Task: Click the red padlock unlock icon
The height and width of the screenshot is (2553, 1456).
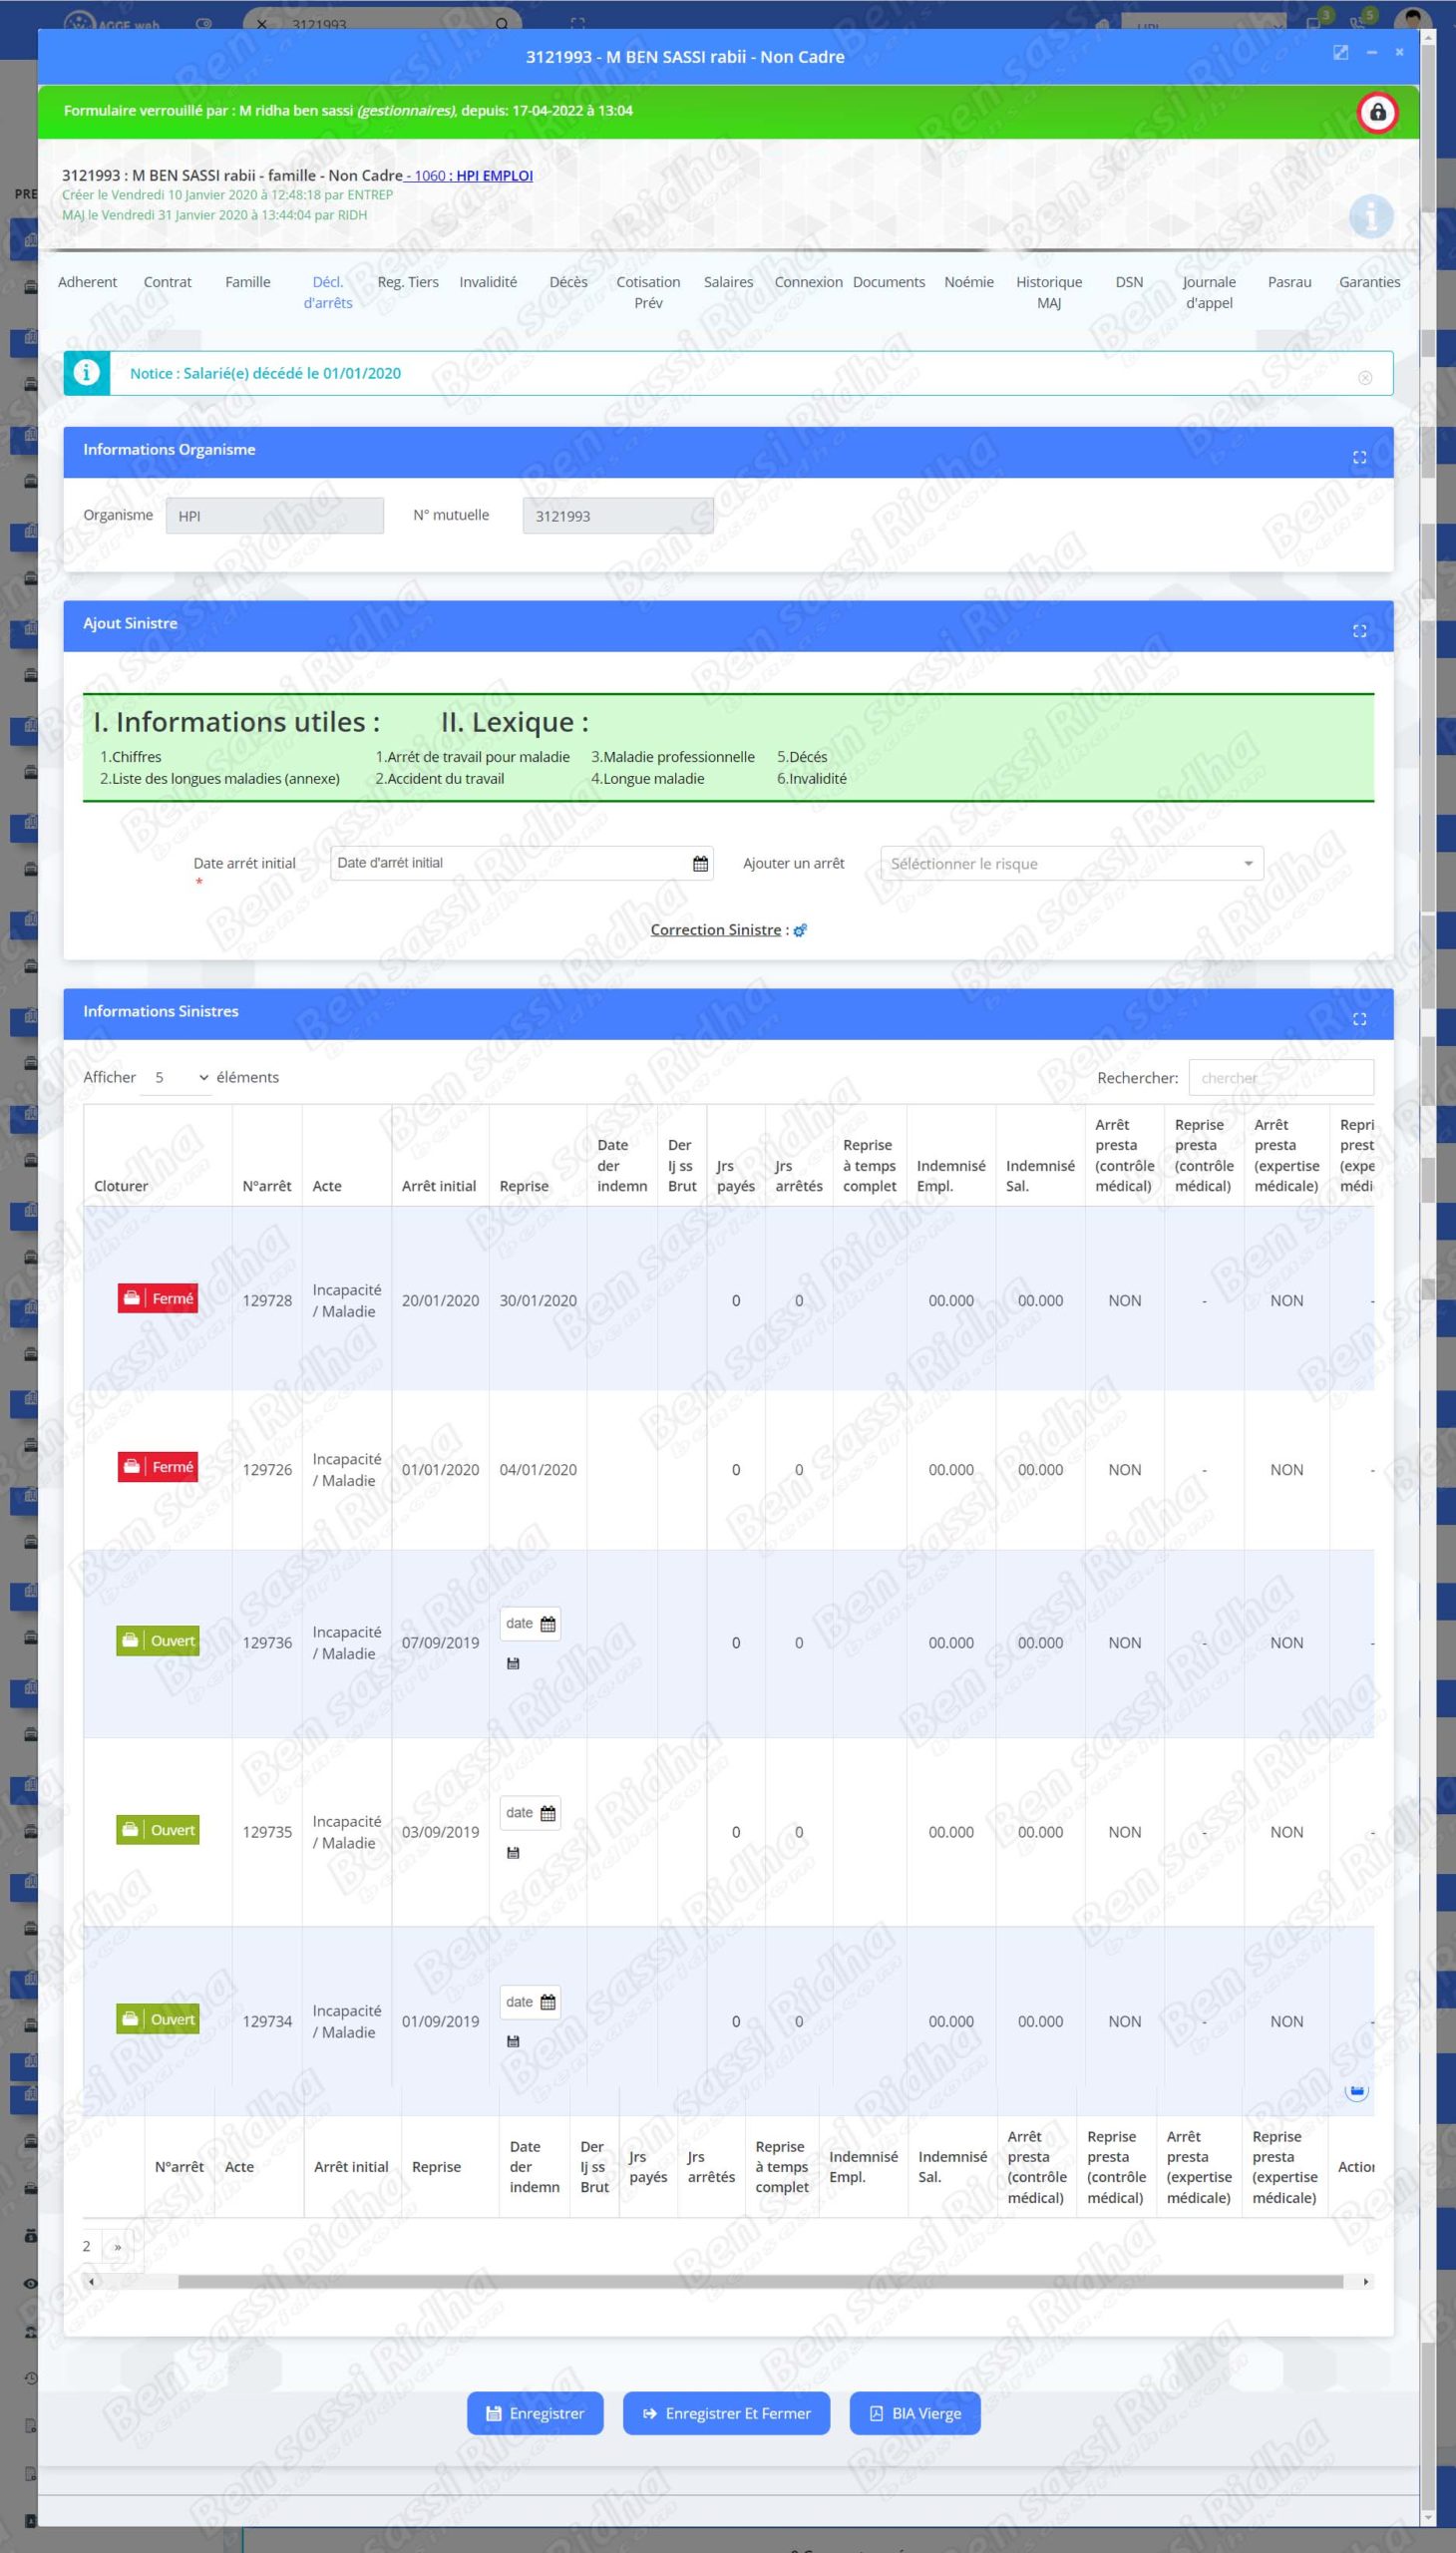Action: (x=1377, y=112)
